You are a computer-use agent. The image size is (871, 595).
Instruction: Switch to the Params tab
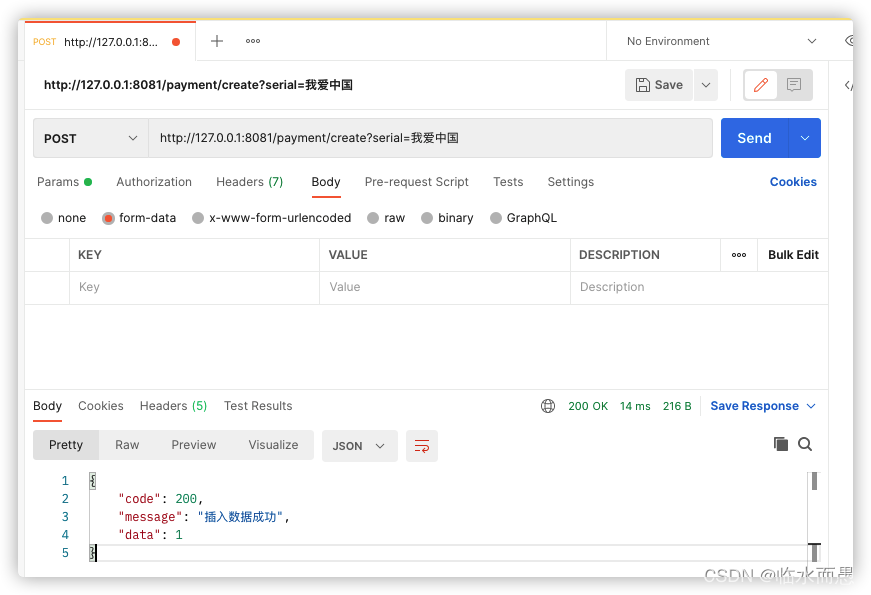(x=64, y=182)
